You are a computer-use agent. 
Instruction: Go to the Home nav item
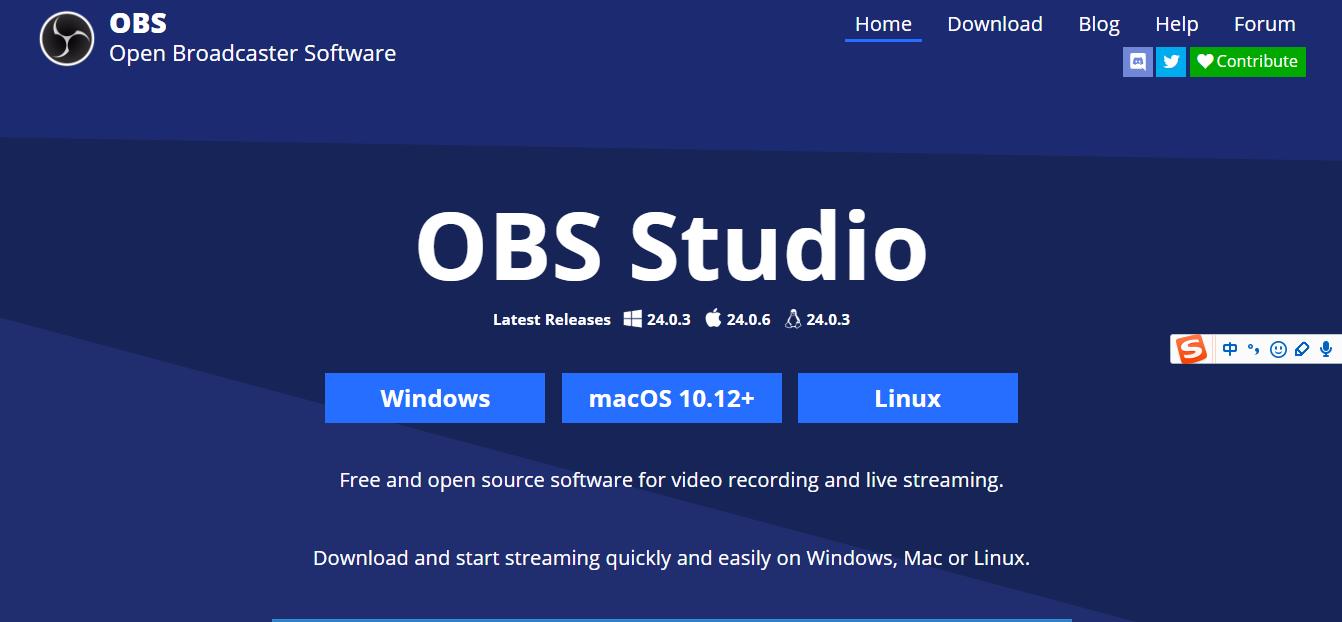coord(883,24)
